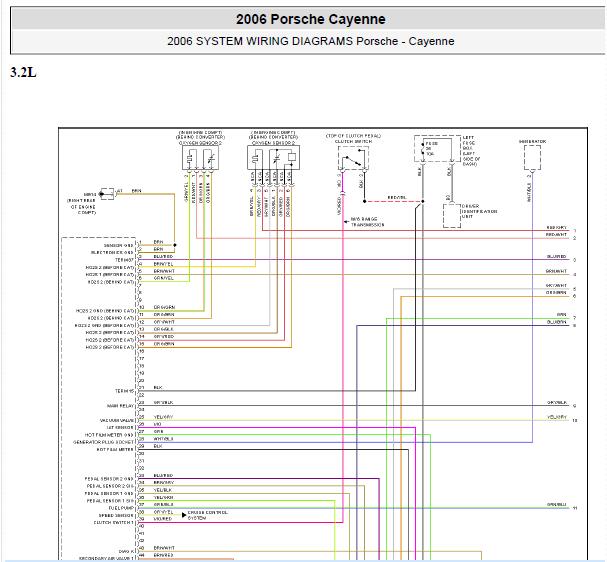
Task: Select the left fuse box symbol
Action: point(437,149)
